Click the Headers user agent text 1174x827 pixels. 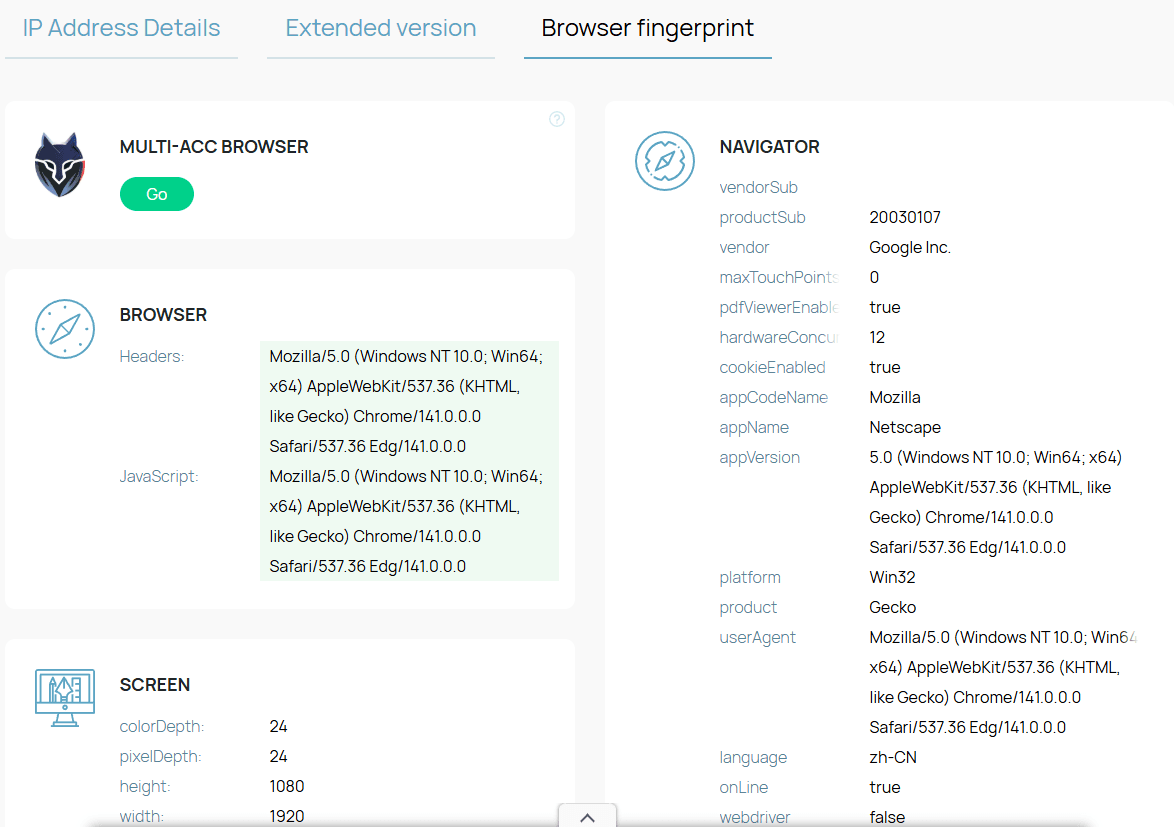(408, 401)
